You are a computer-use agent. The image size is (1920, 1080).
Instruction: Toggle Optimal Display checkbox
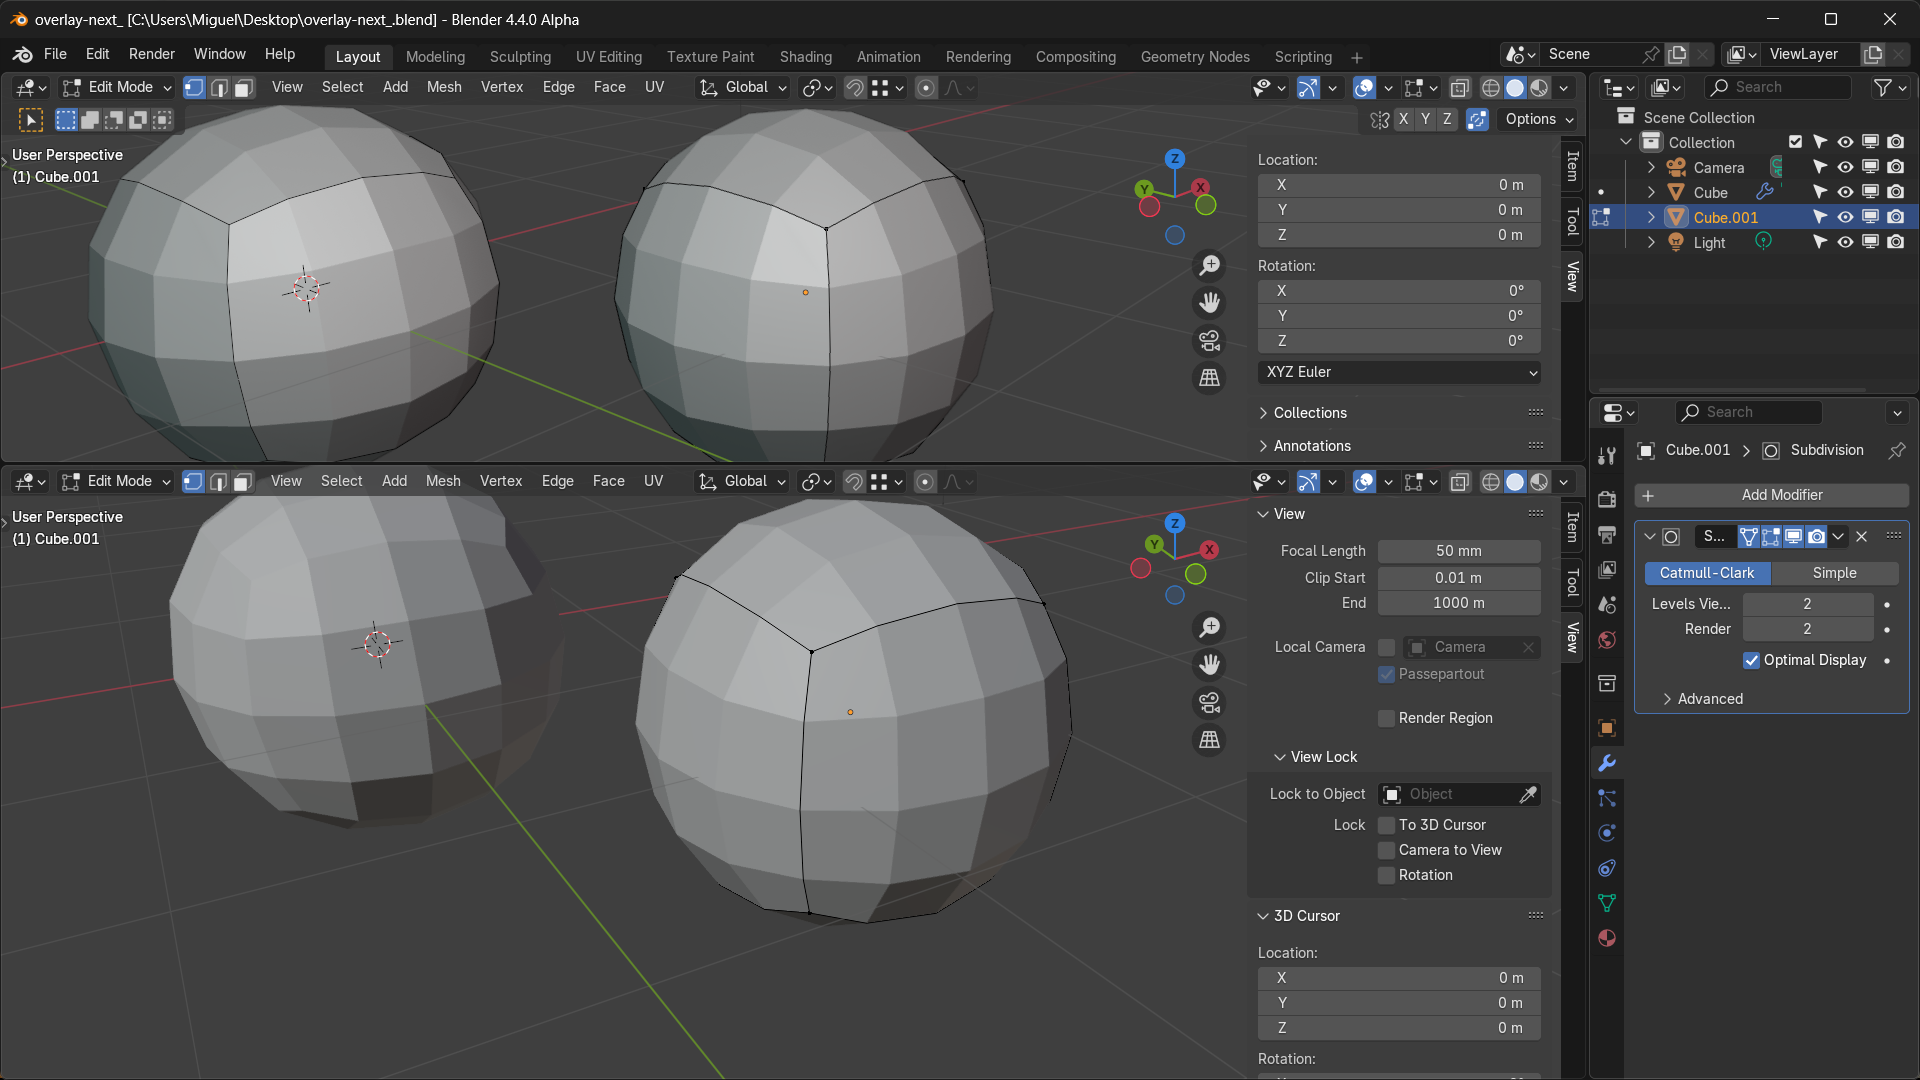(1751, 660)
